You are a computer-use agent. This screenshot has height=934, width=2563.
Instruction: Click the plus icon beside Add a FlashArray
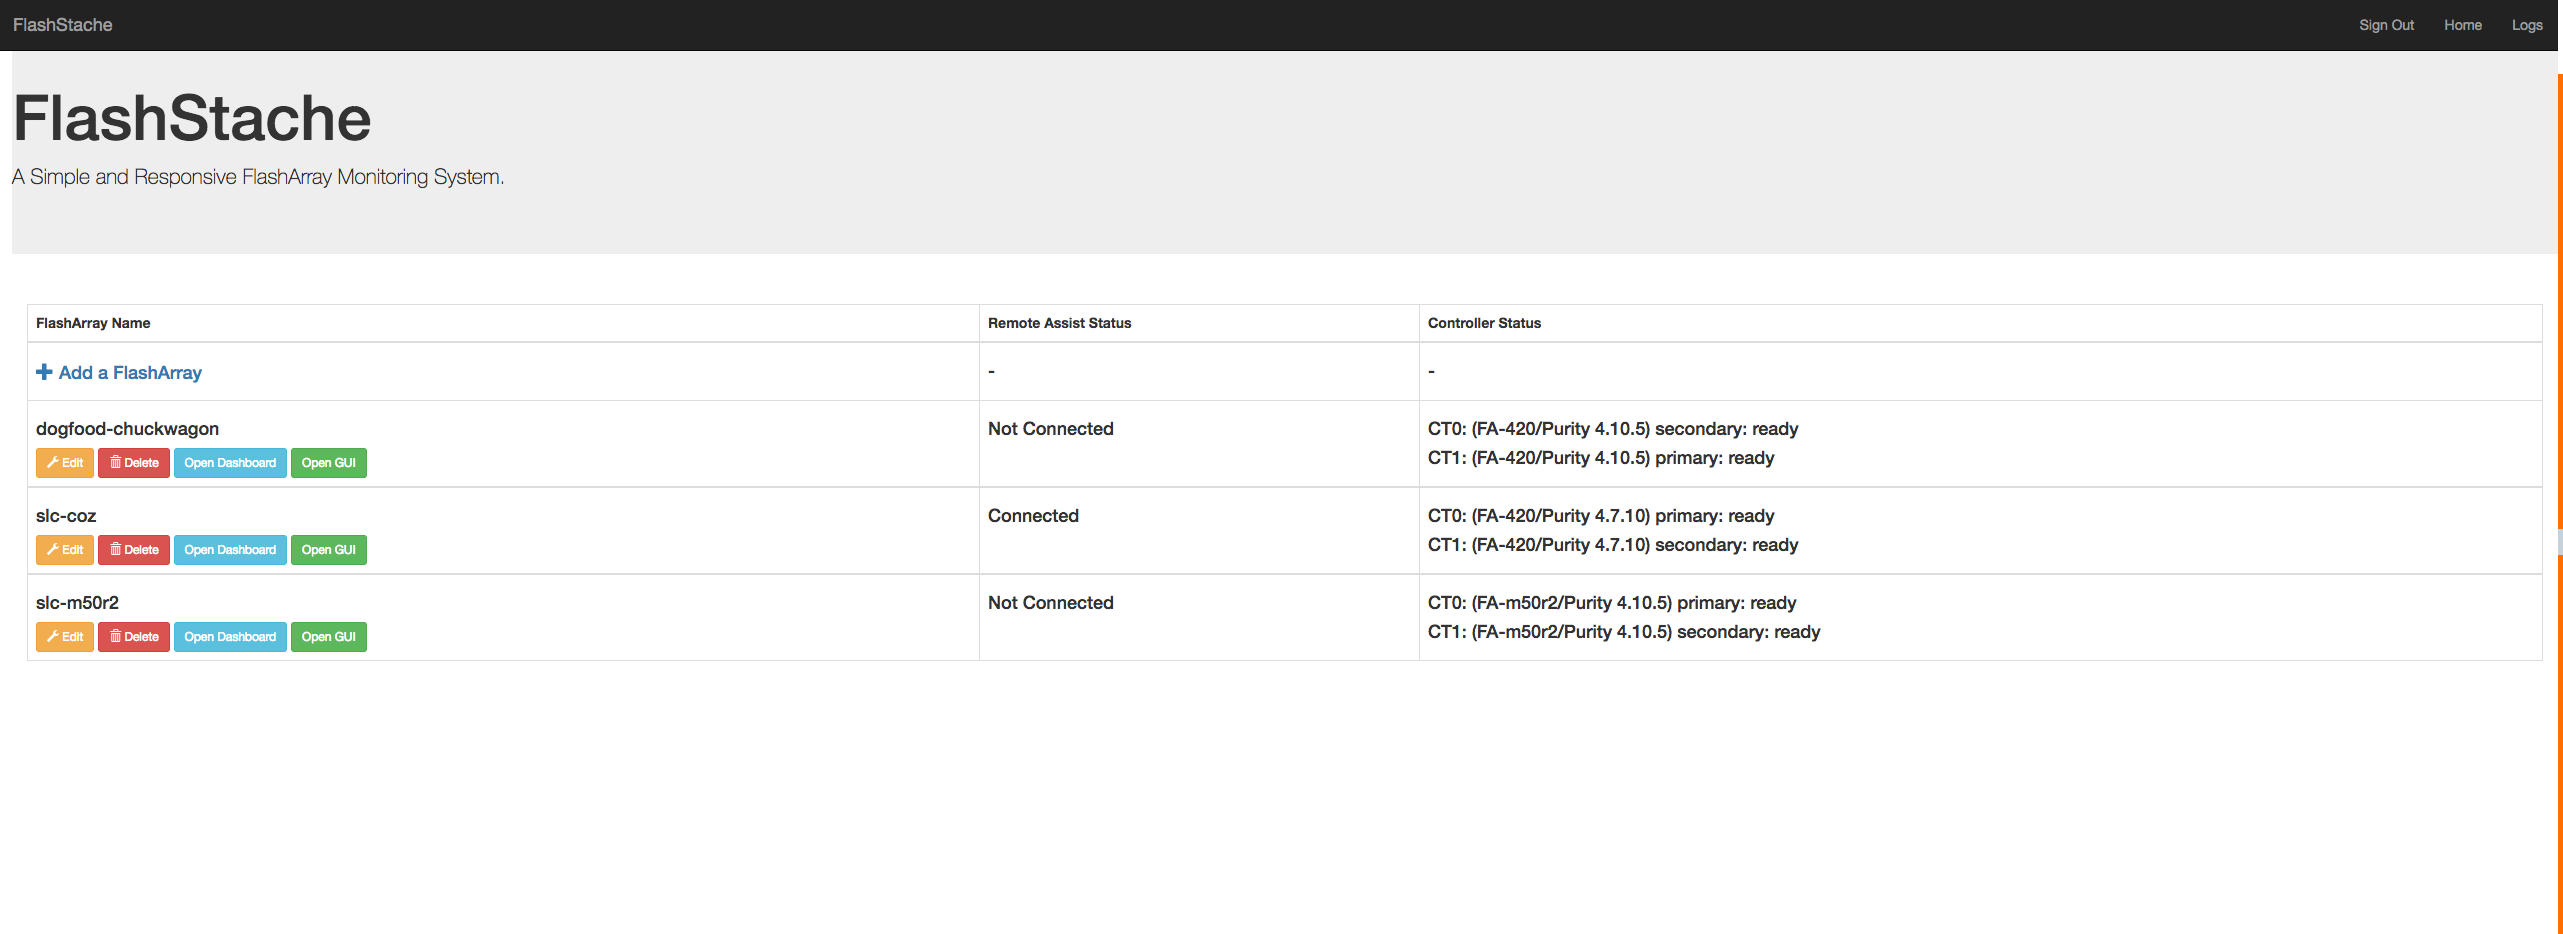click(x=44, y=372)
